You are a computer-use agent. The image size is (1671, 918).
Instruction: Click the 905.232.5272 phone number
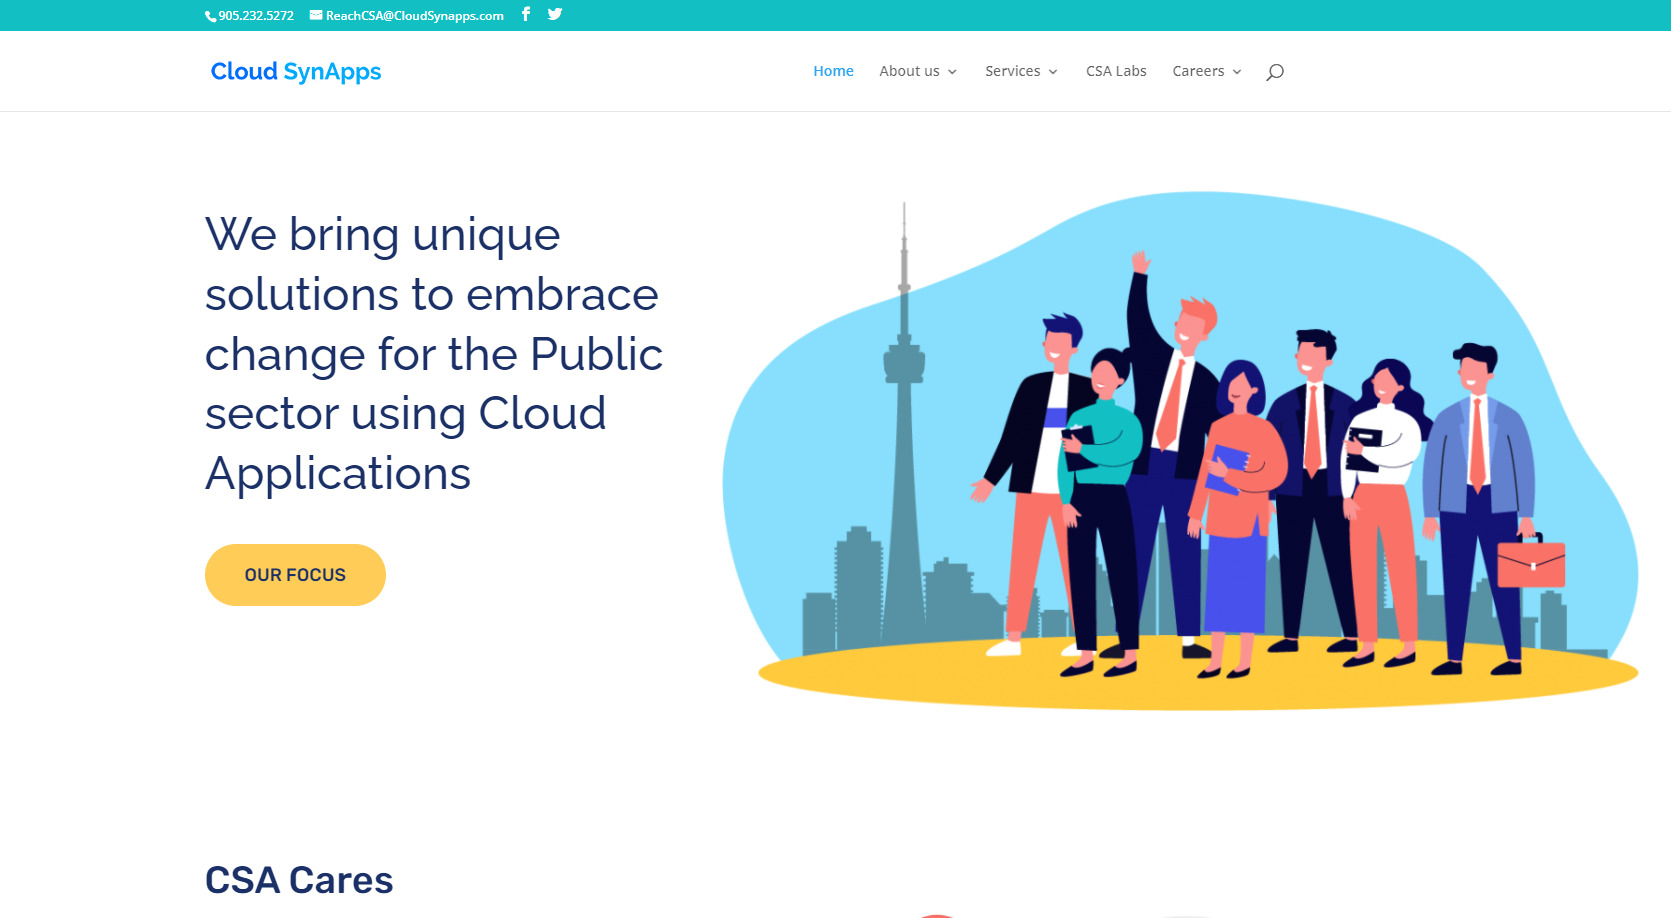[254, 15]
